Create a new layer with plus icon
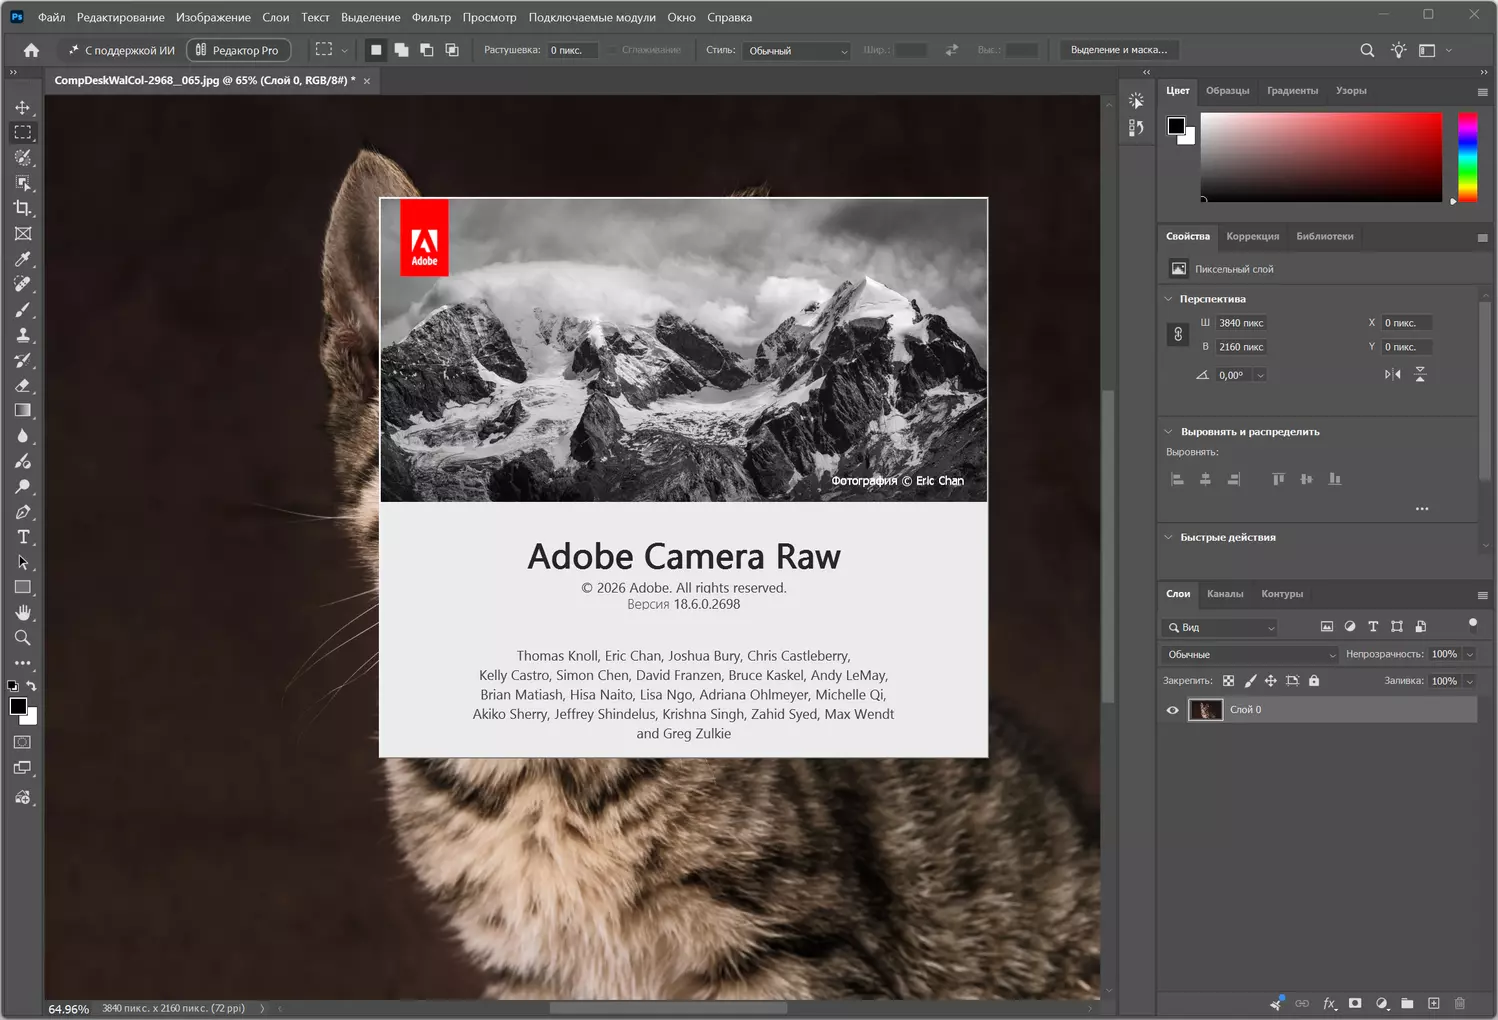 [x=1433, y=1003]
